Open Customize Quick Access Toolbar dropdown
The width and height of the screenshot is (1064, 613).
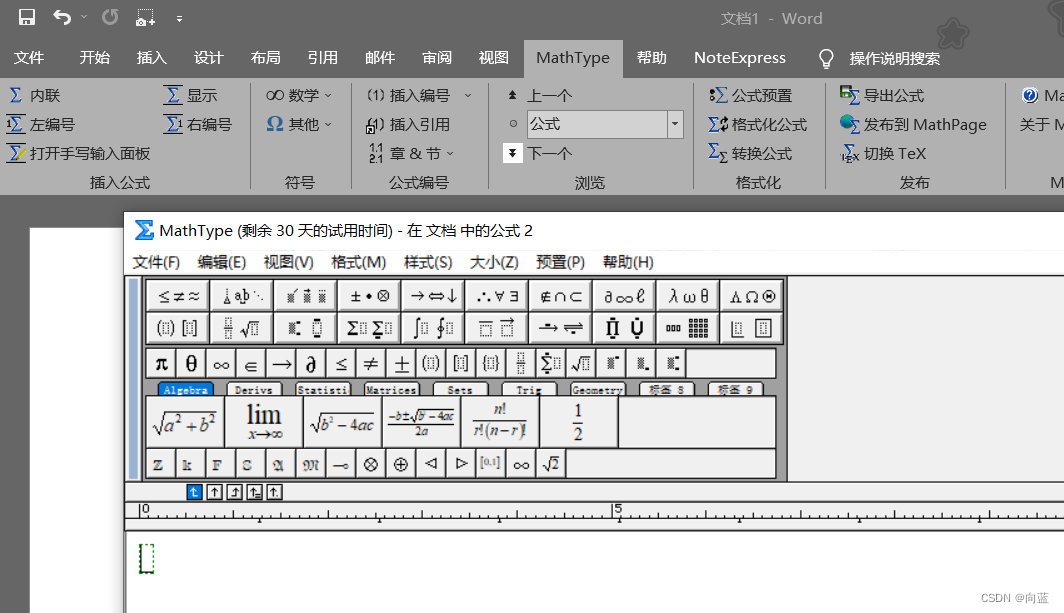[179, 19]
